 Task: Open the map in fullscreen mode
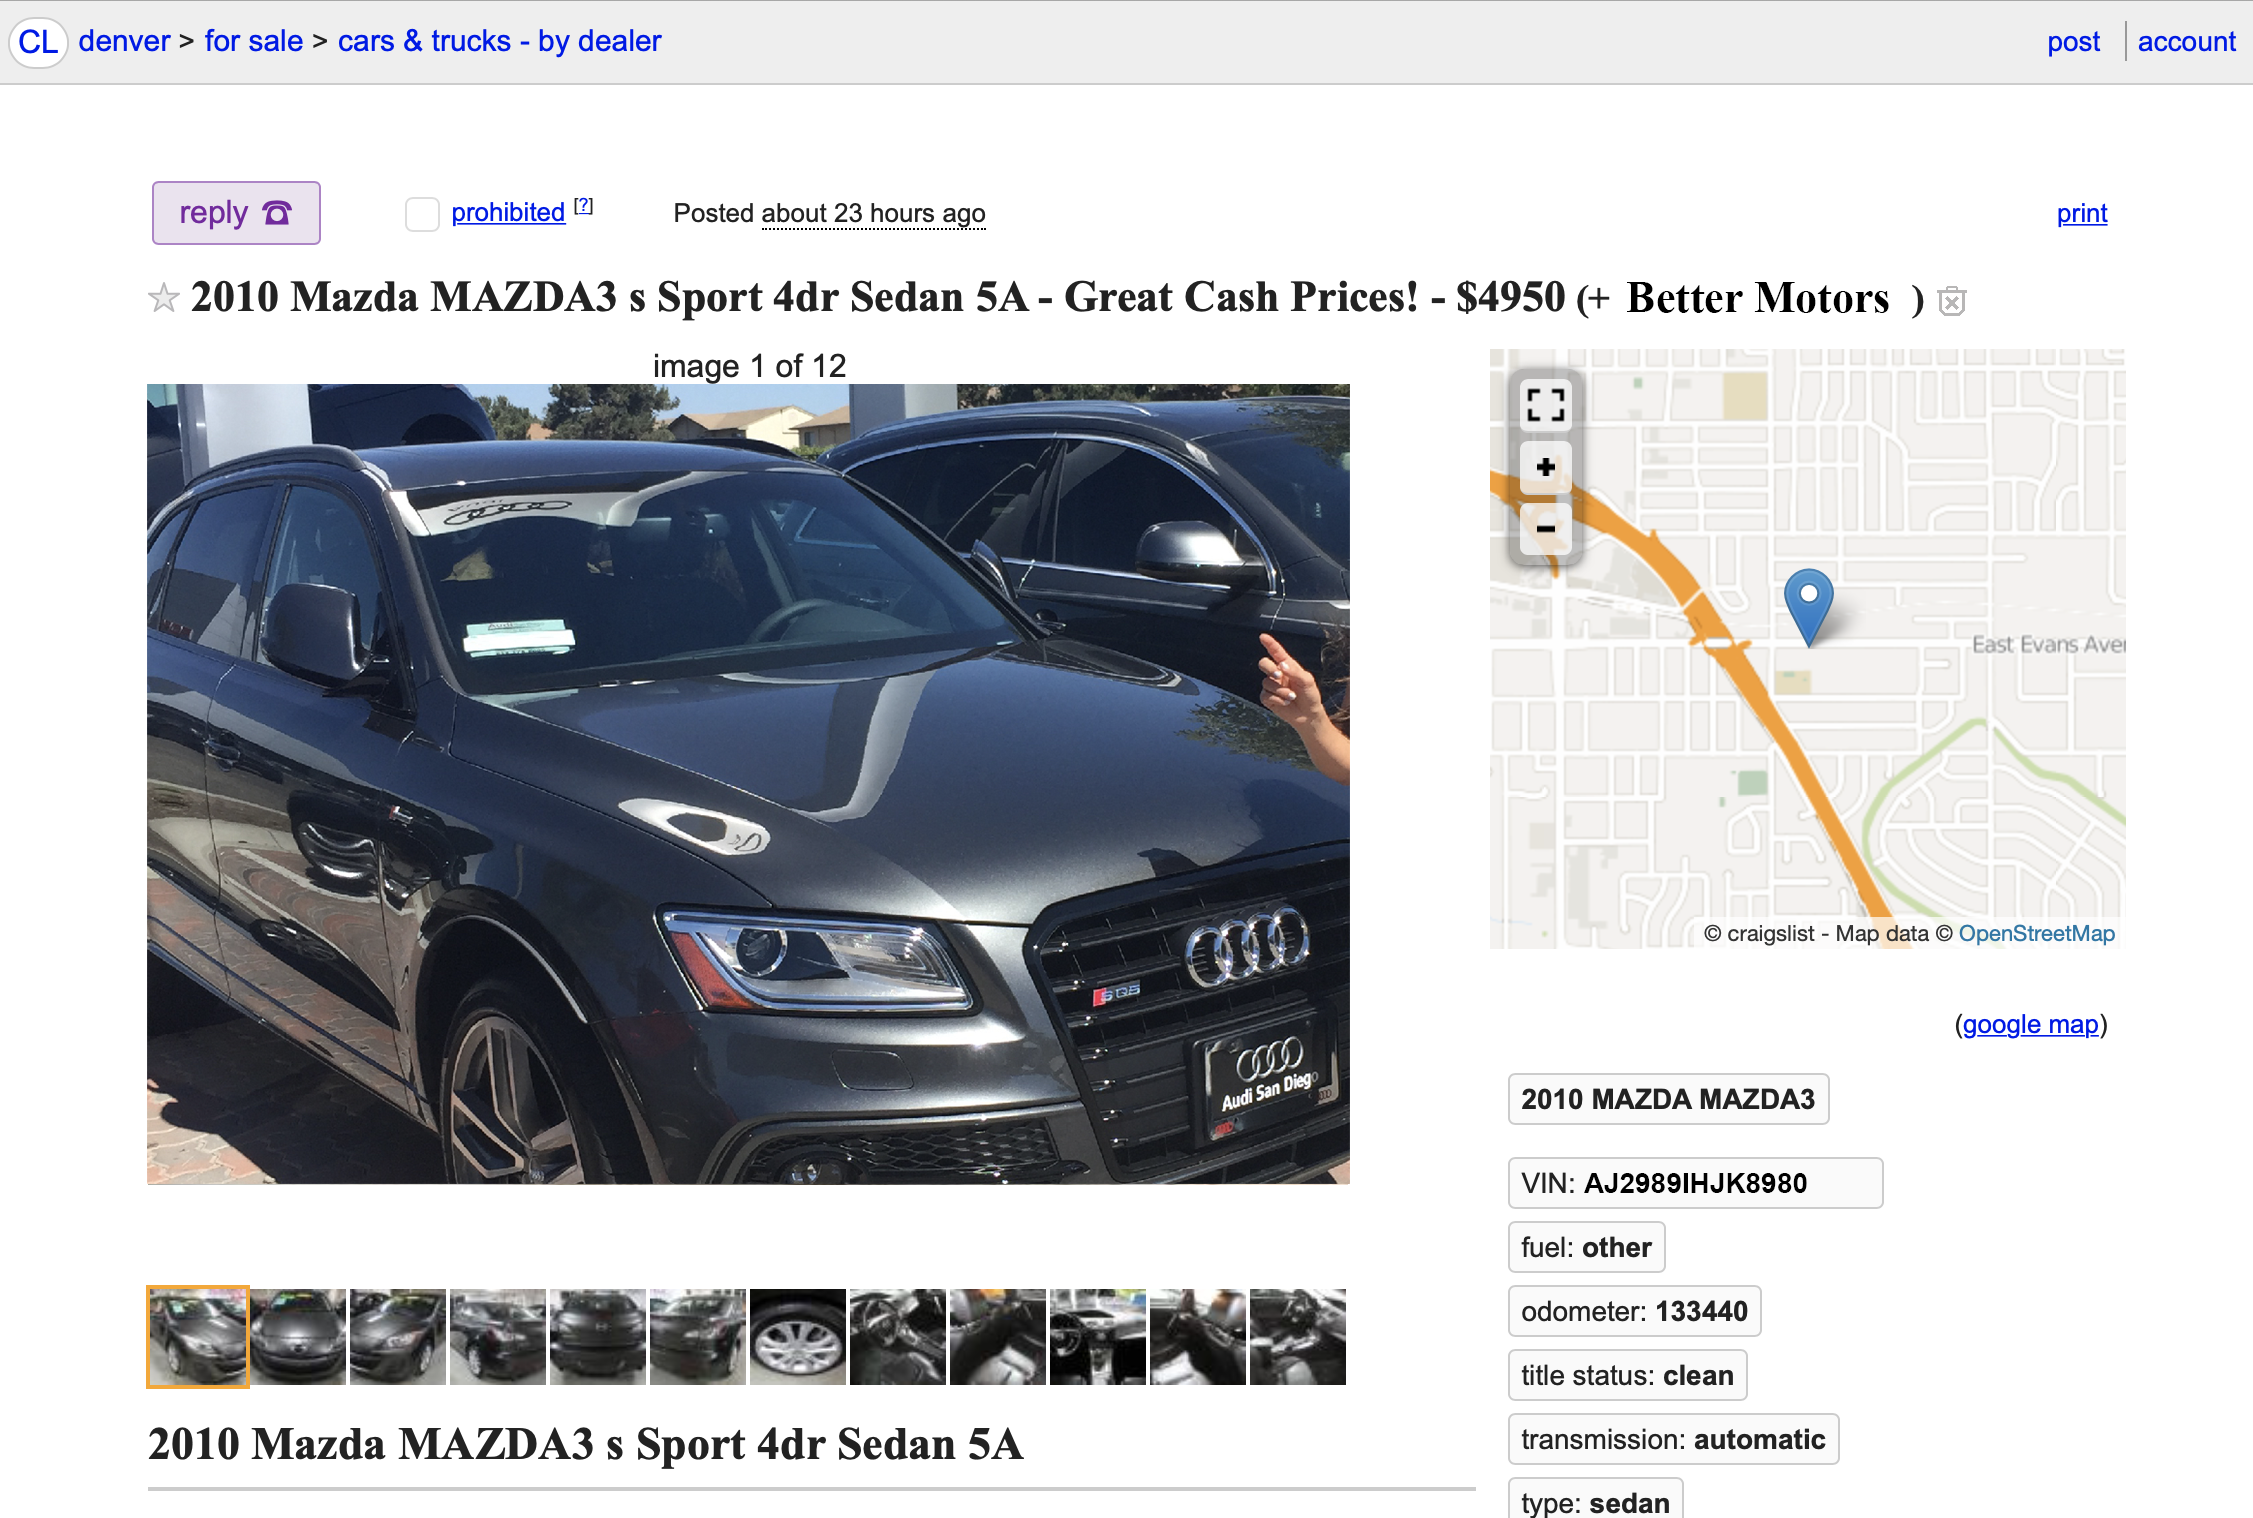(x=1545, y=405)
